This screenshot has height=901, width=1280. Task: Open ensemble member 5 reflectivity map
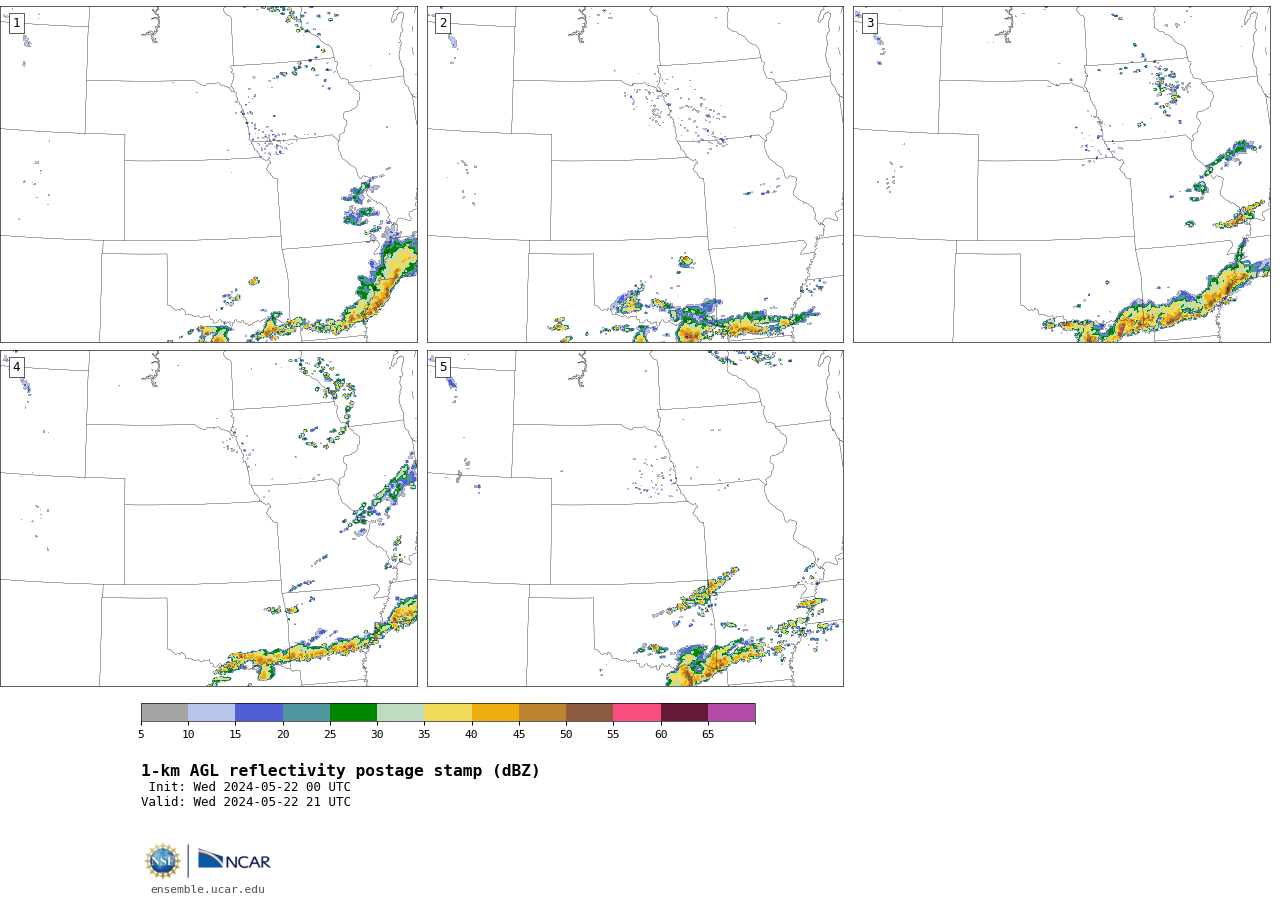click(x=635, y=518)
